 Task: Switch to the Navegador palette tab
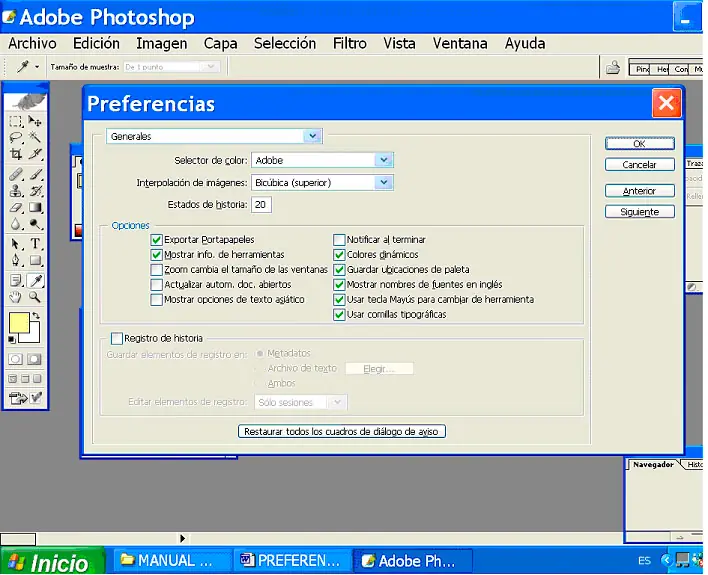click(x=653, y=464)
